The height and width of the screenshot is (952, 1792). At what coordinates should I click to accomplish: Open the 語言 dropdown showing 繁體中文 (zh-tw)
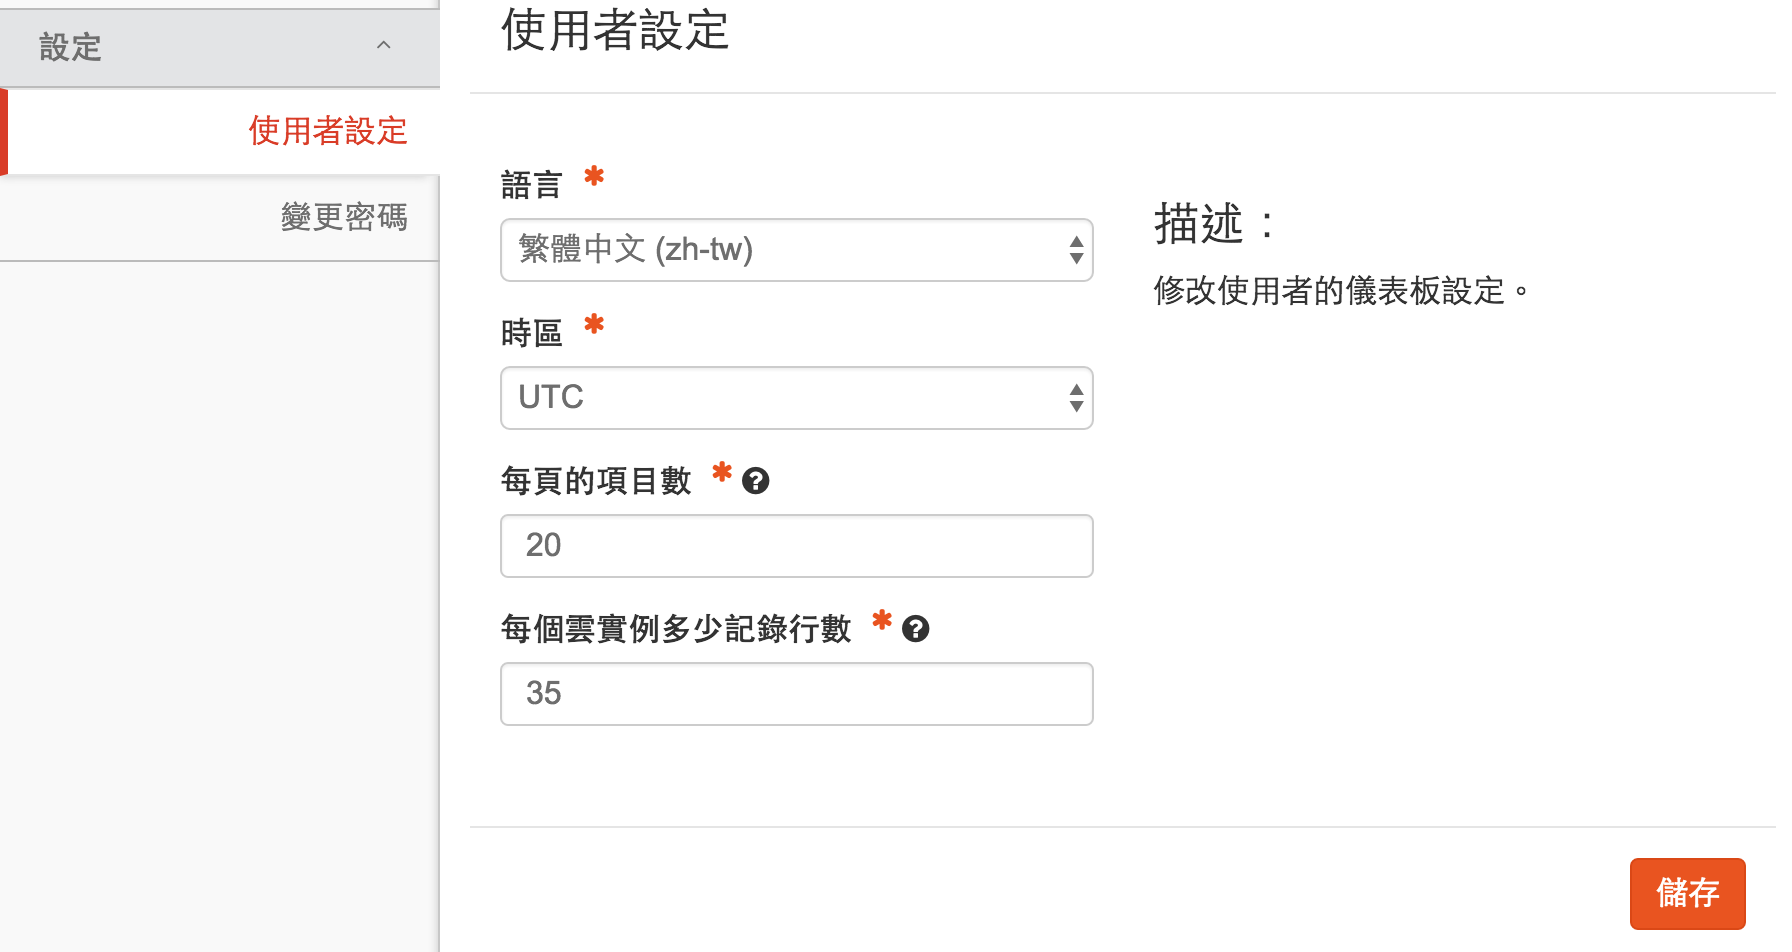tap(796, 250)
